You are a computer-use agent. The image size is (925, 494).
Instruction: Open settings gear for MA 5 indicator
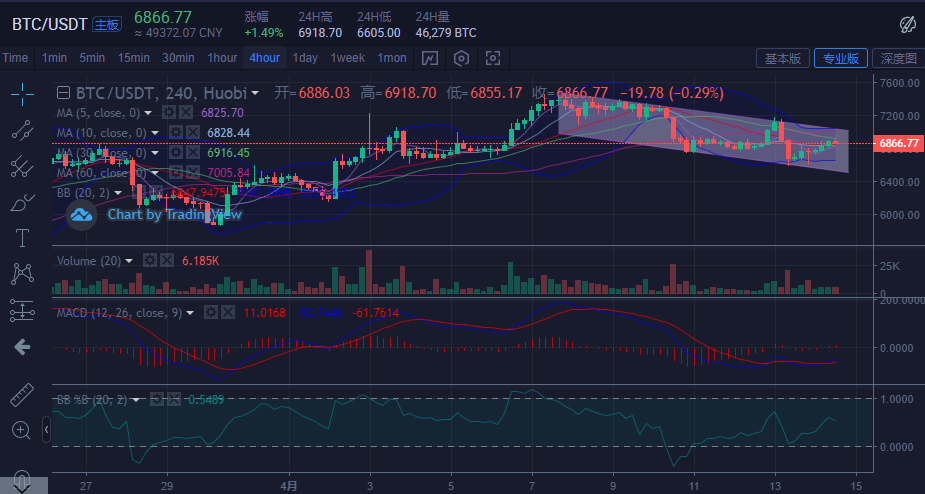coord(169,112)
